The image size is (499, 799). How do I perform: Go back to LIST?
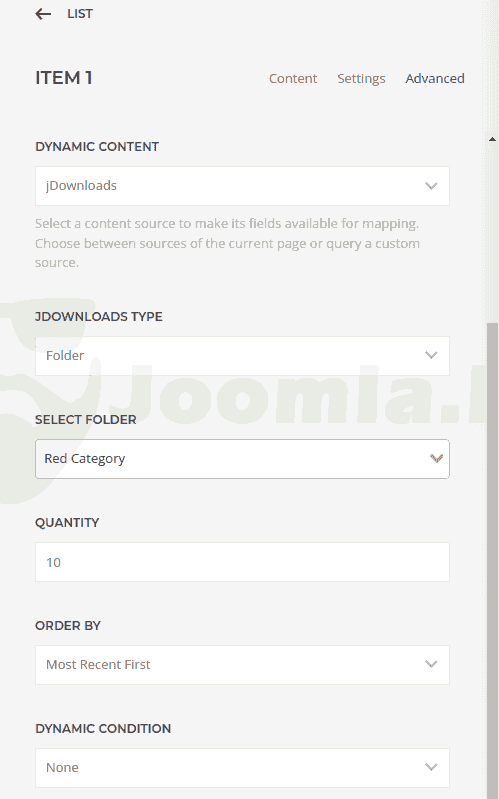click(80, 14)
